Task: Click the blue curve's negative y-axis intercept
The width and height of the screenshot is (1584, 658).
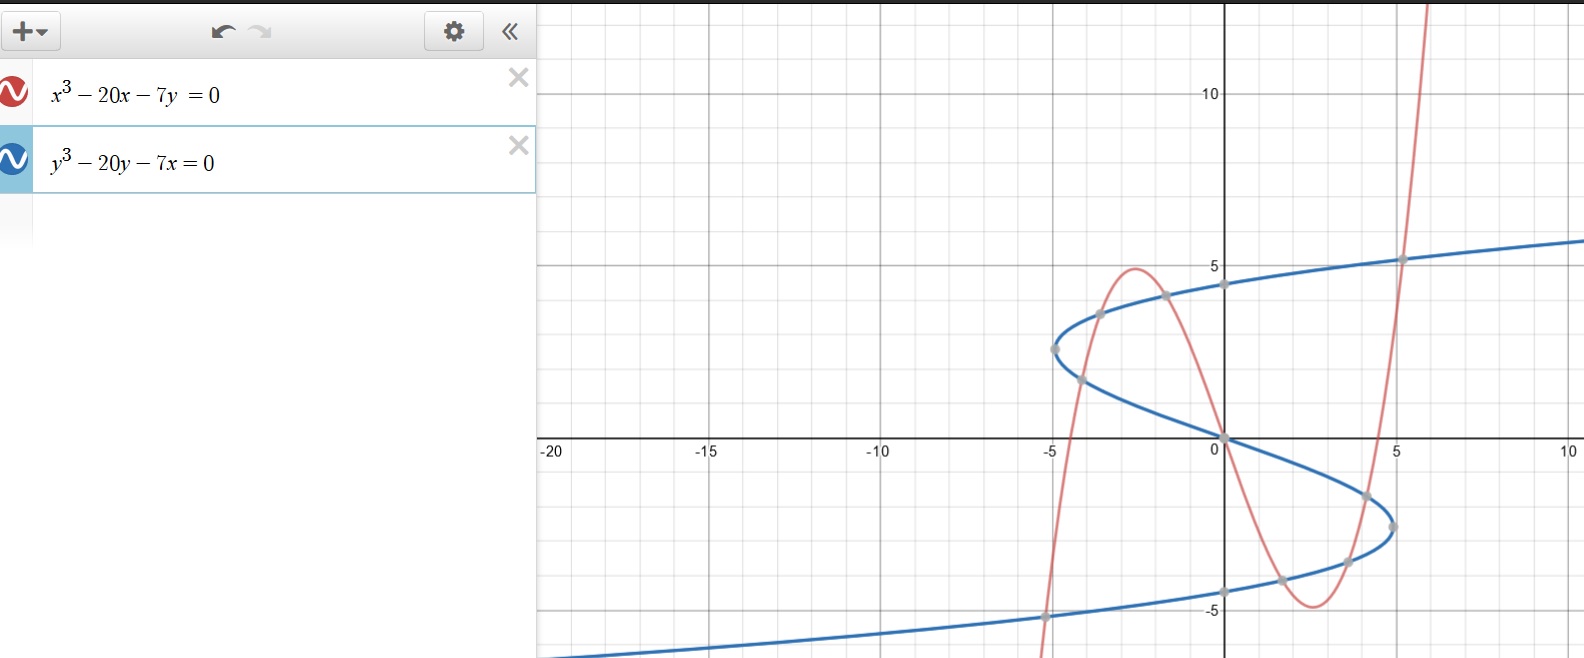Action: pos(1224,592)
